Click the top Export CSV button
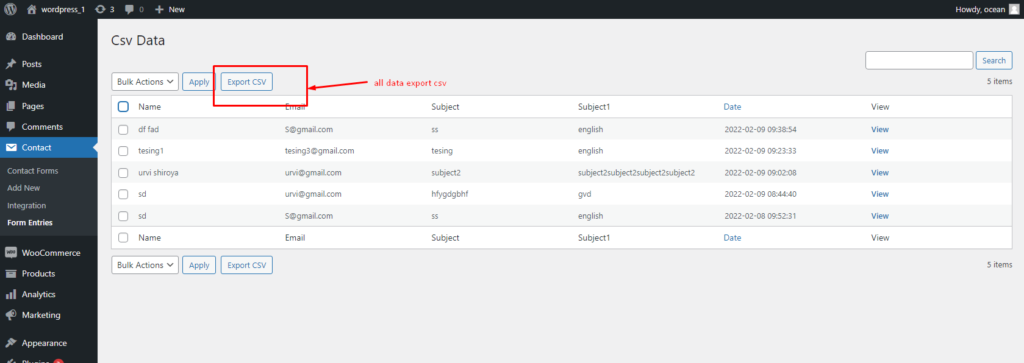Viewport: 1024px width, 363px height. coord(247,82)
